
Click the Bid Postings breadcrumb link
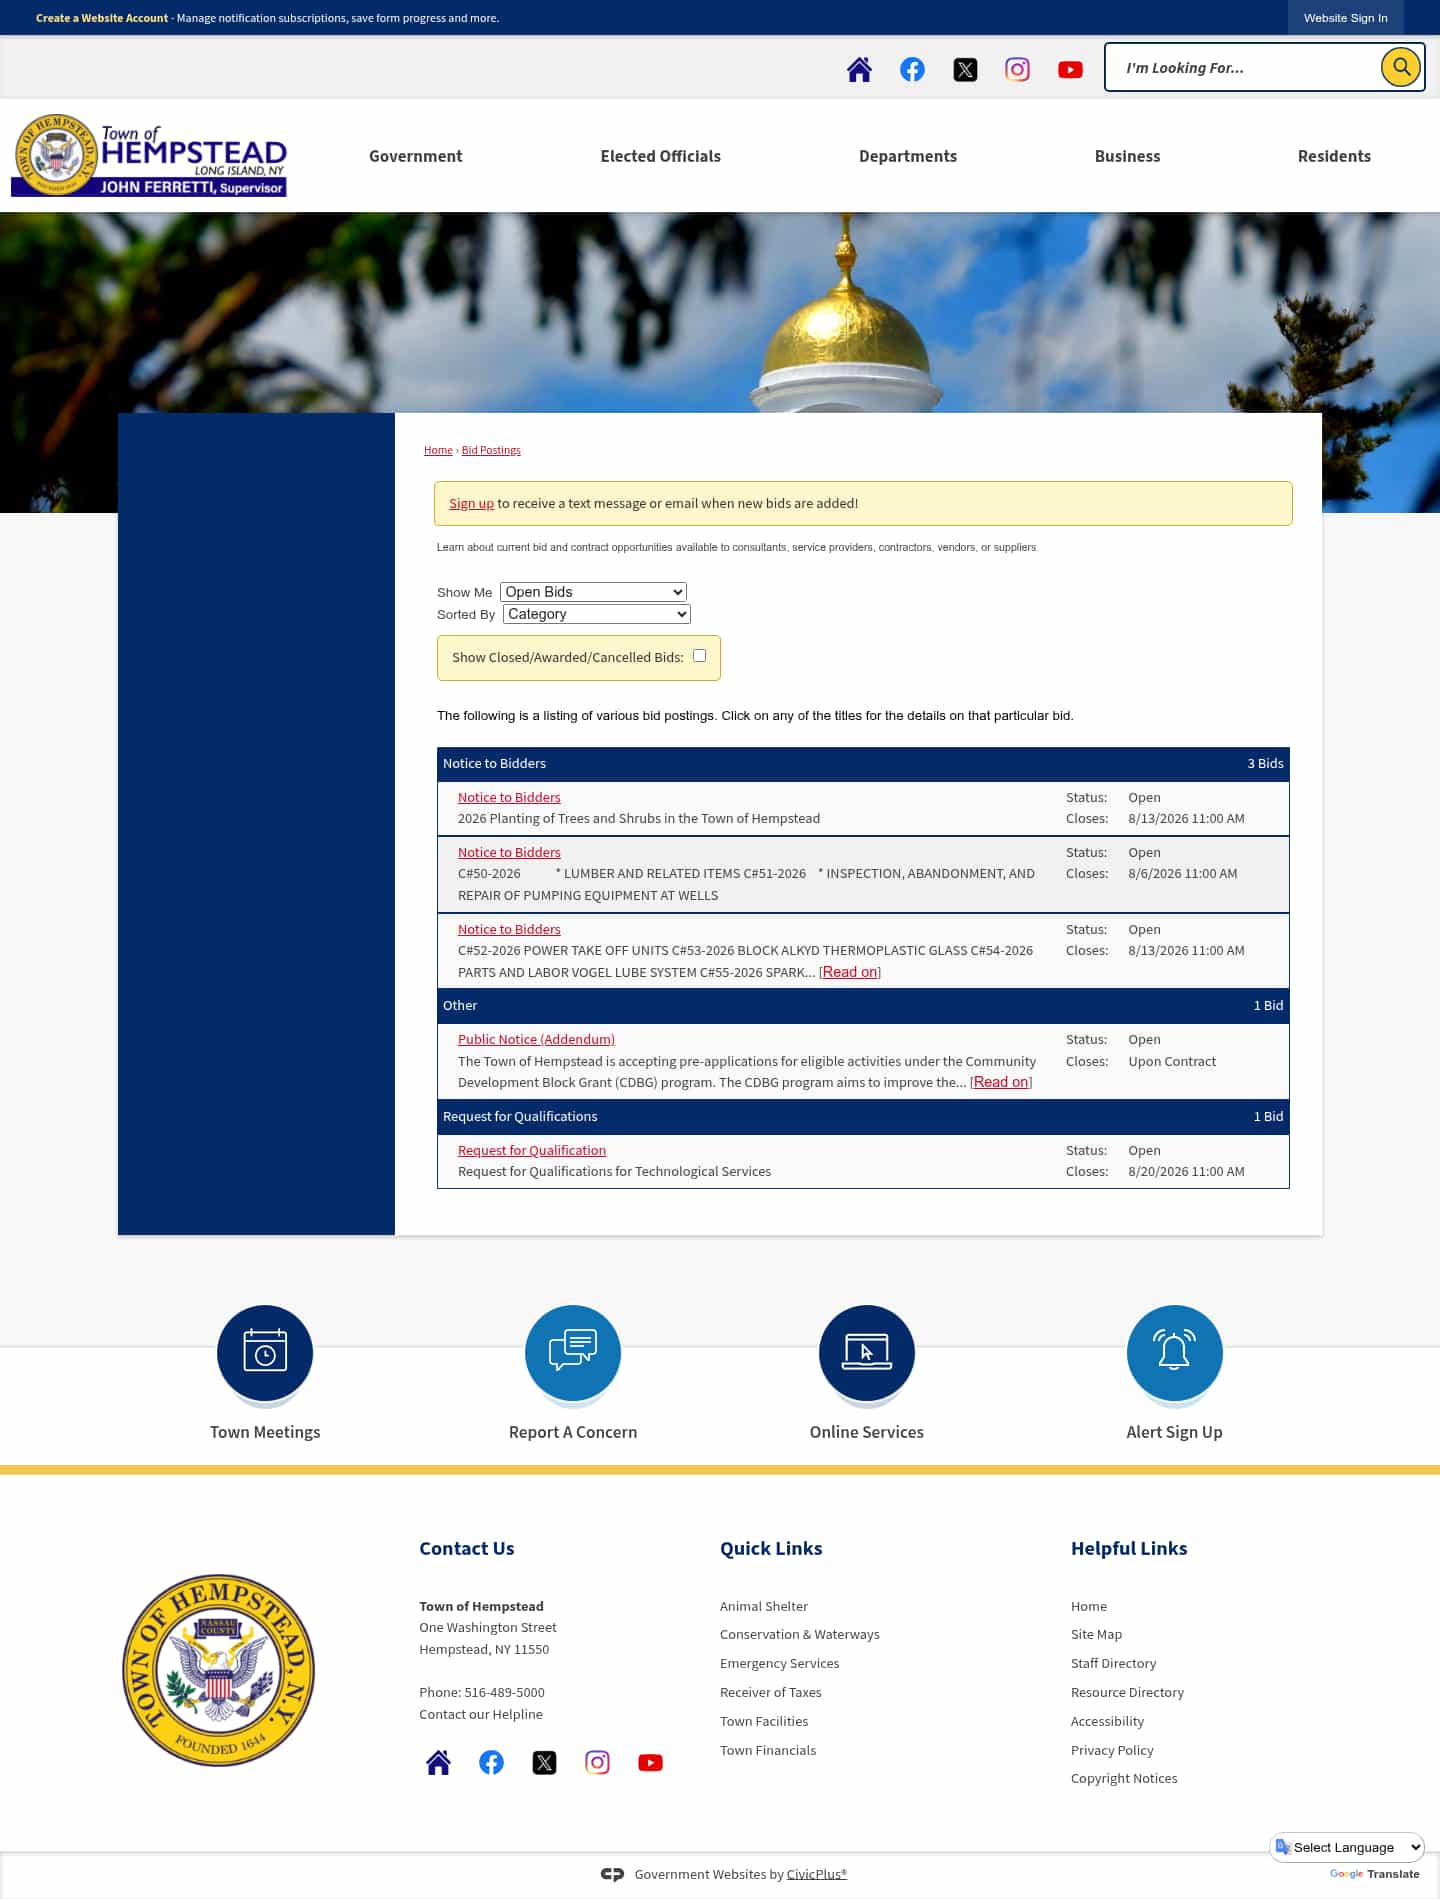[491, 450]
